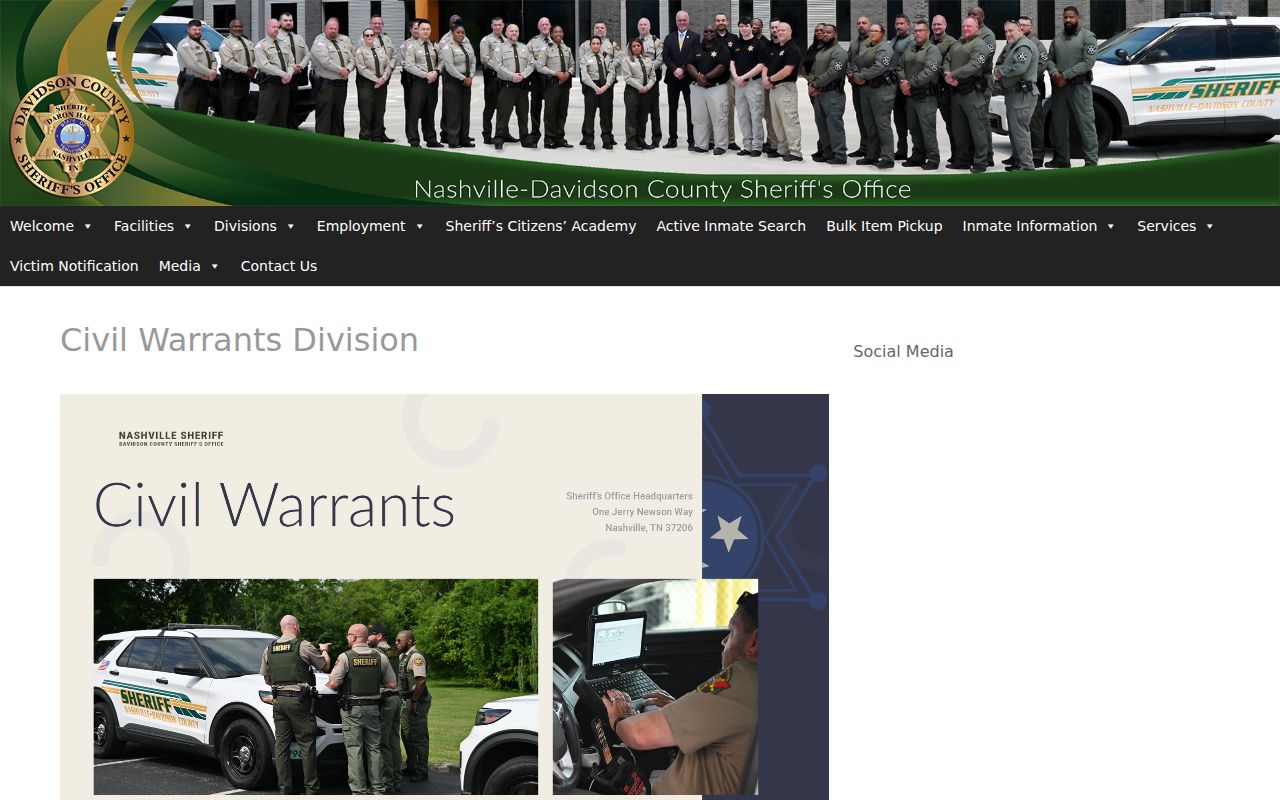The image size is (1280, 800).
Task: Expand the Media dropdown arrow
Action: pos(214,267)
